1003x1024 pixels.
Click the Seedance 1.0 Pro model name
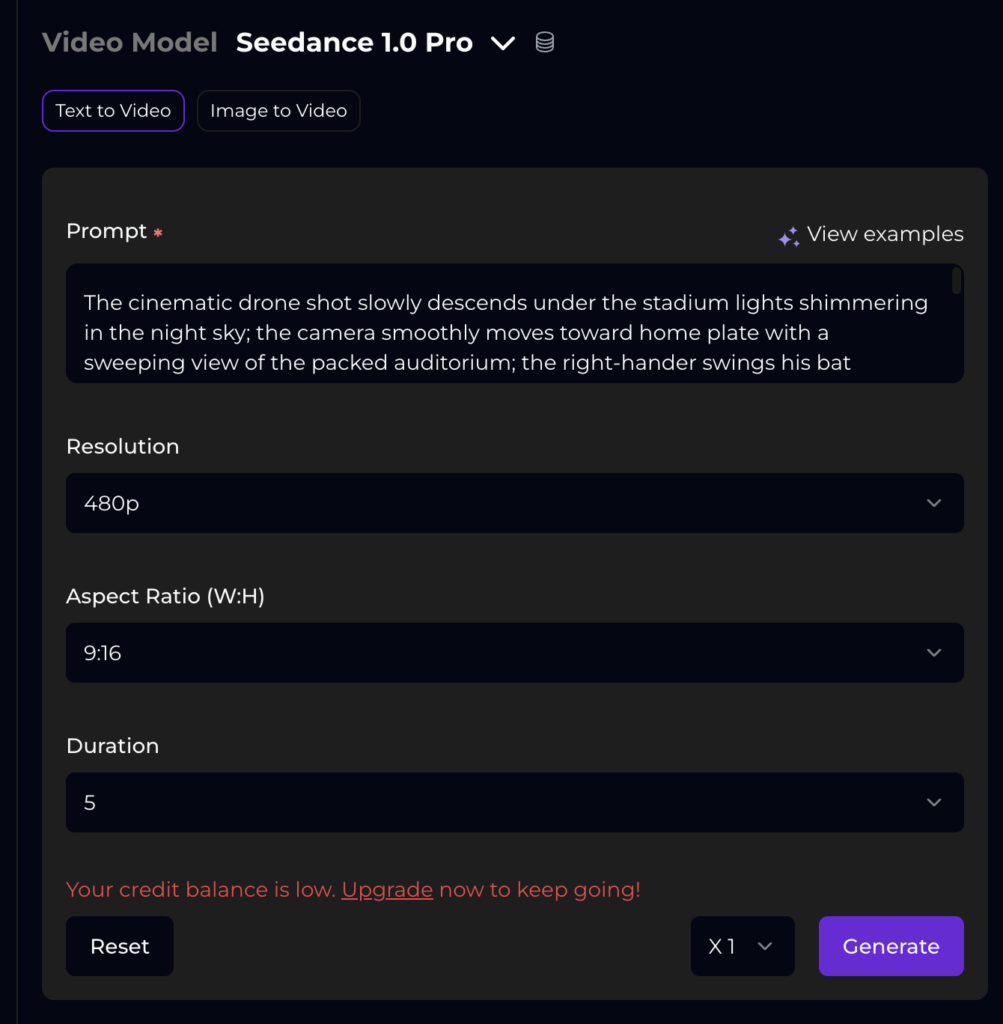[x=354, y=42]
